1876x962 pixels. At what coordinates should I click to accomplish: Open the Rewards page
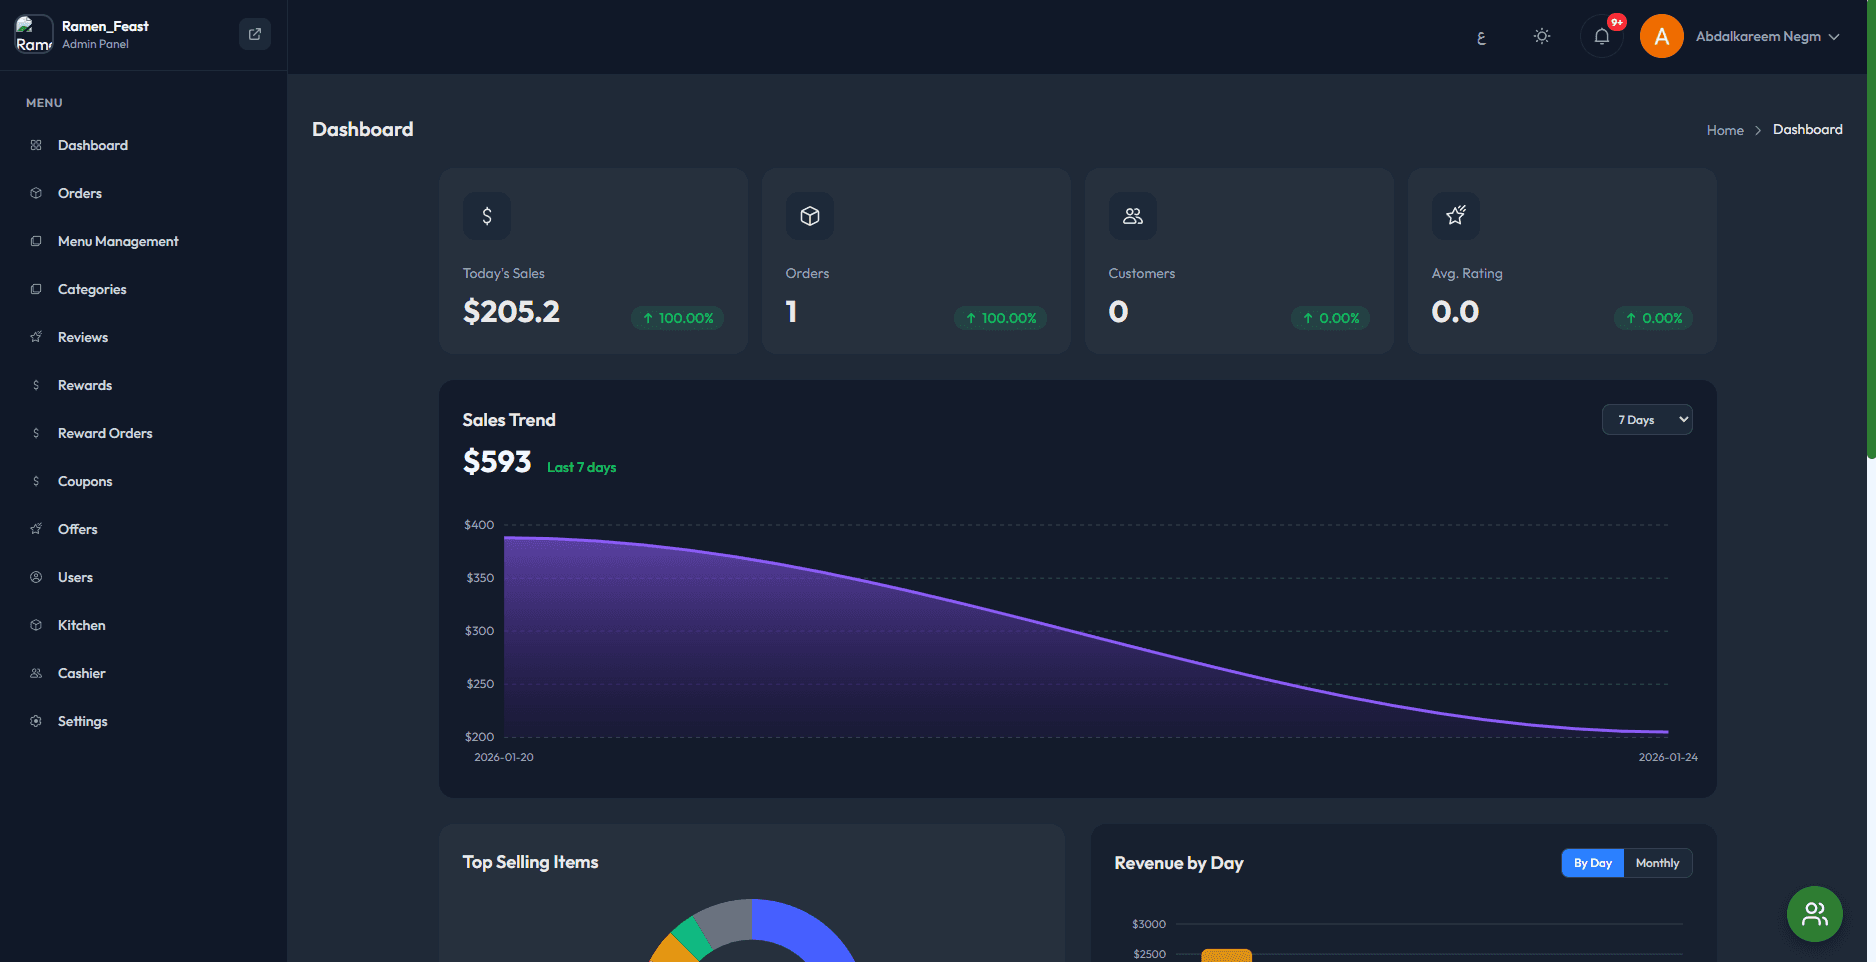[x=85, y=385]
